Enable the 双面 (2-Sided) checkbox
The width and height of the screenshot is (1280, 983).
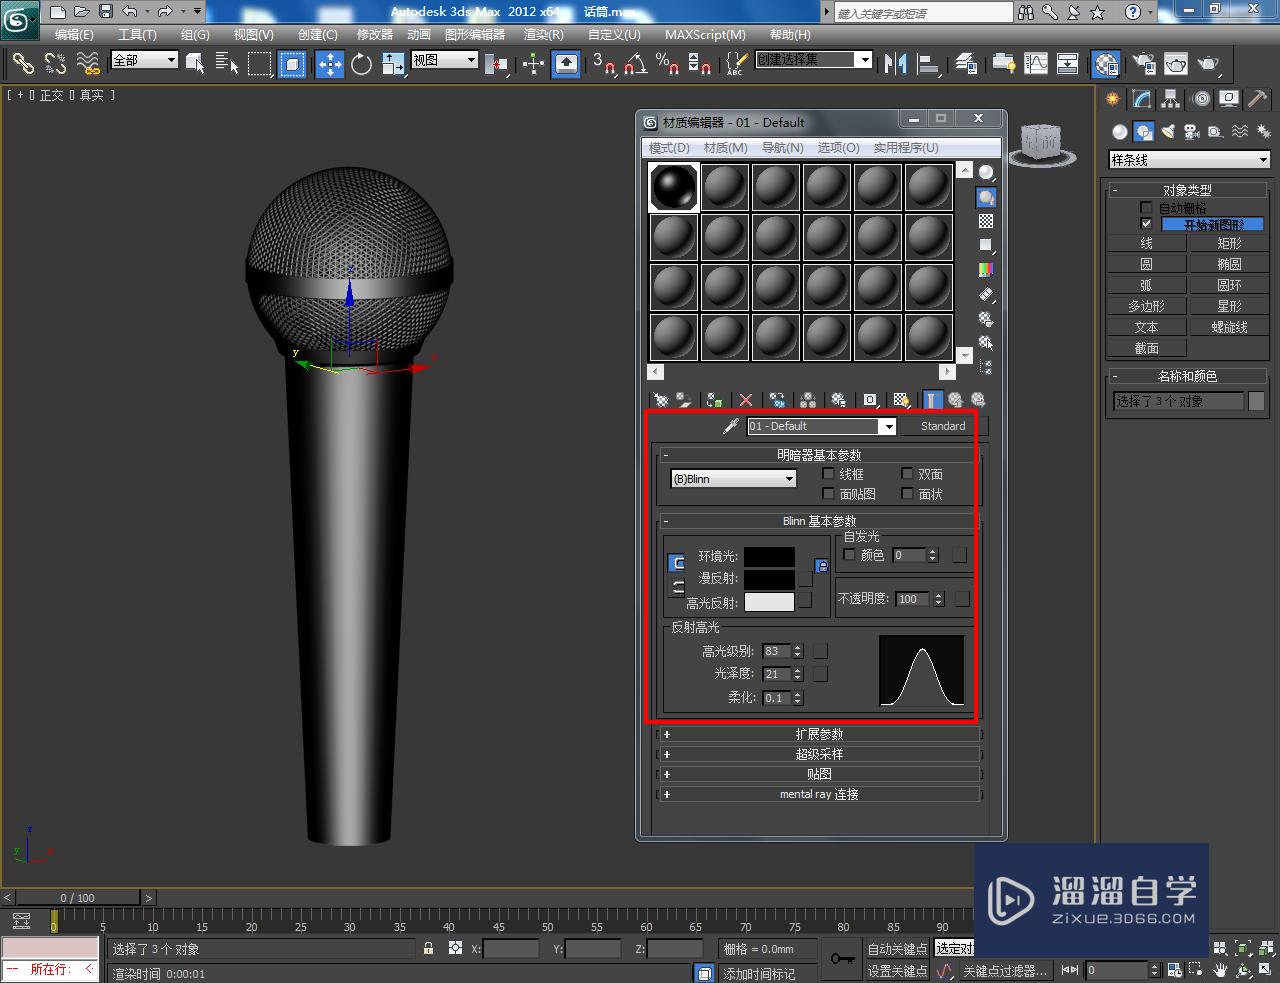pos(907,474)
